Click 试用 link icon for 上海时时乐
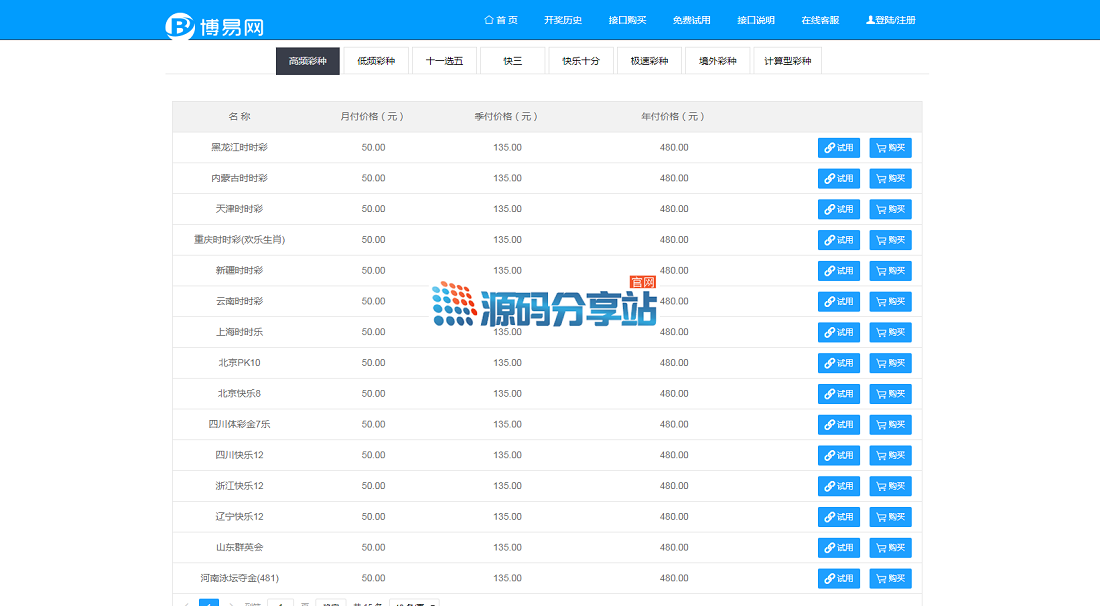This screenshot has height=606, width=1100. (x=829, y=333)
